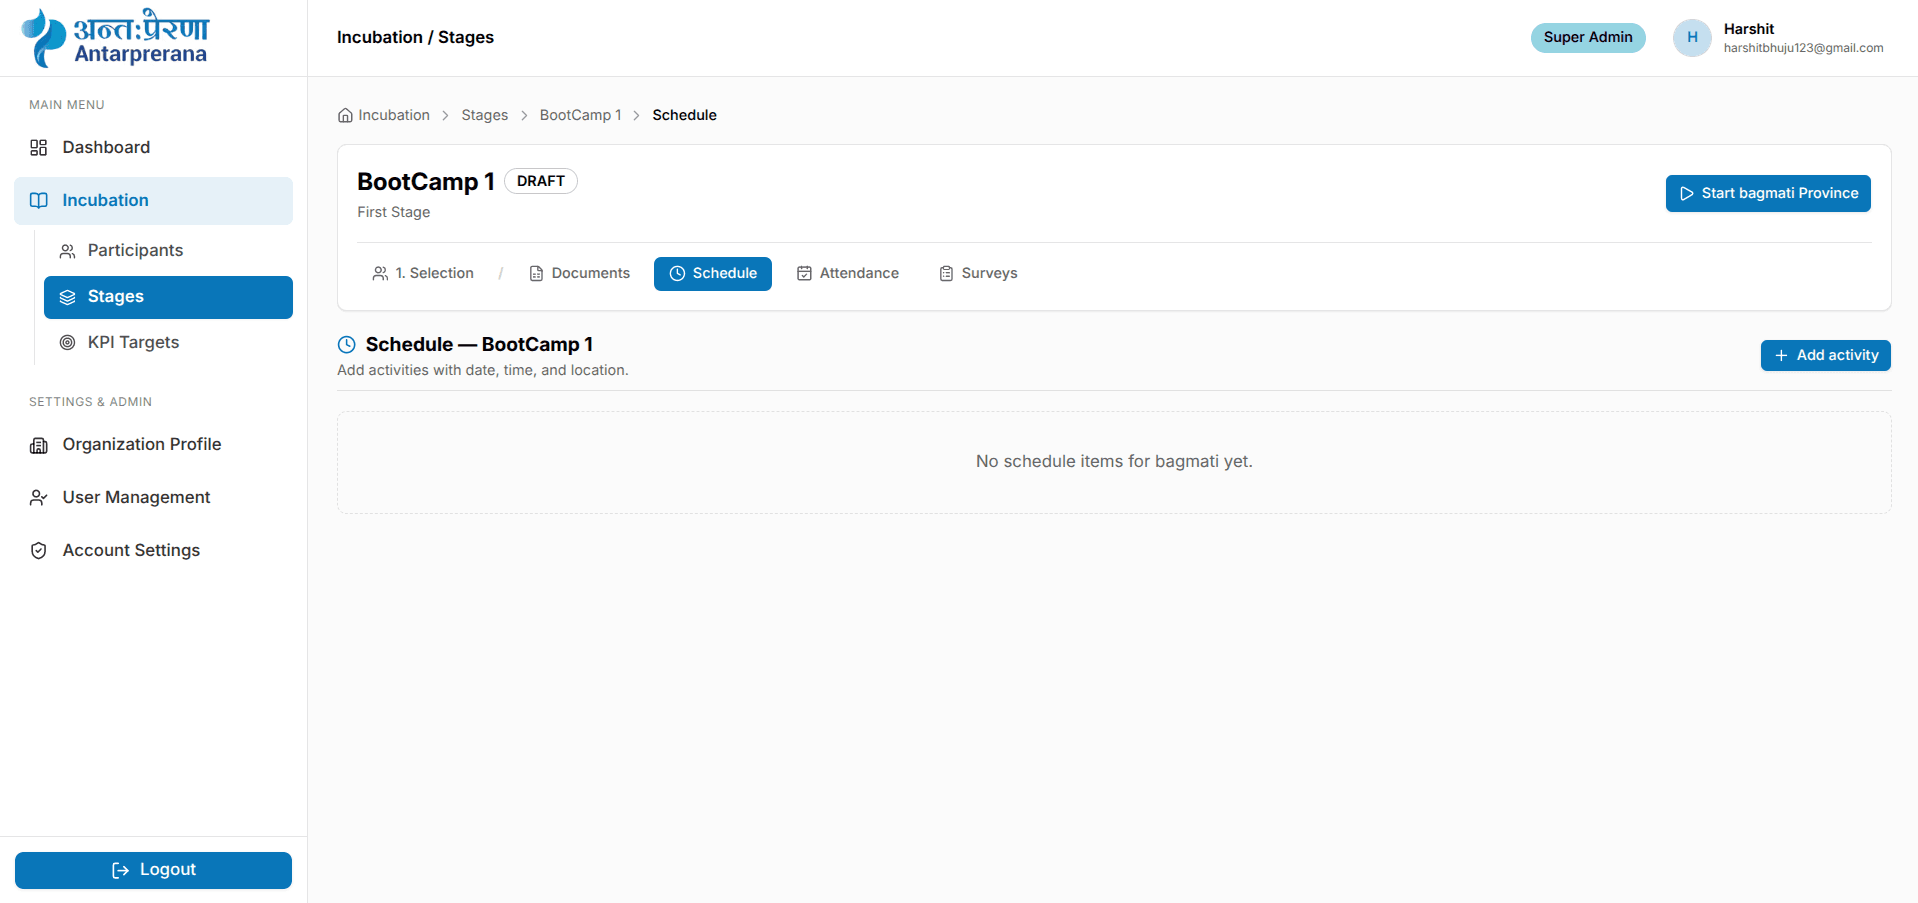Image resolution: width=1918 pixels, height=903 pixels.
Task: Select Stages in the sidebar submenu
Action: [168, 297]
